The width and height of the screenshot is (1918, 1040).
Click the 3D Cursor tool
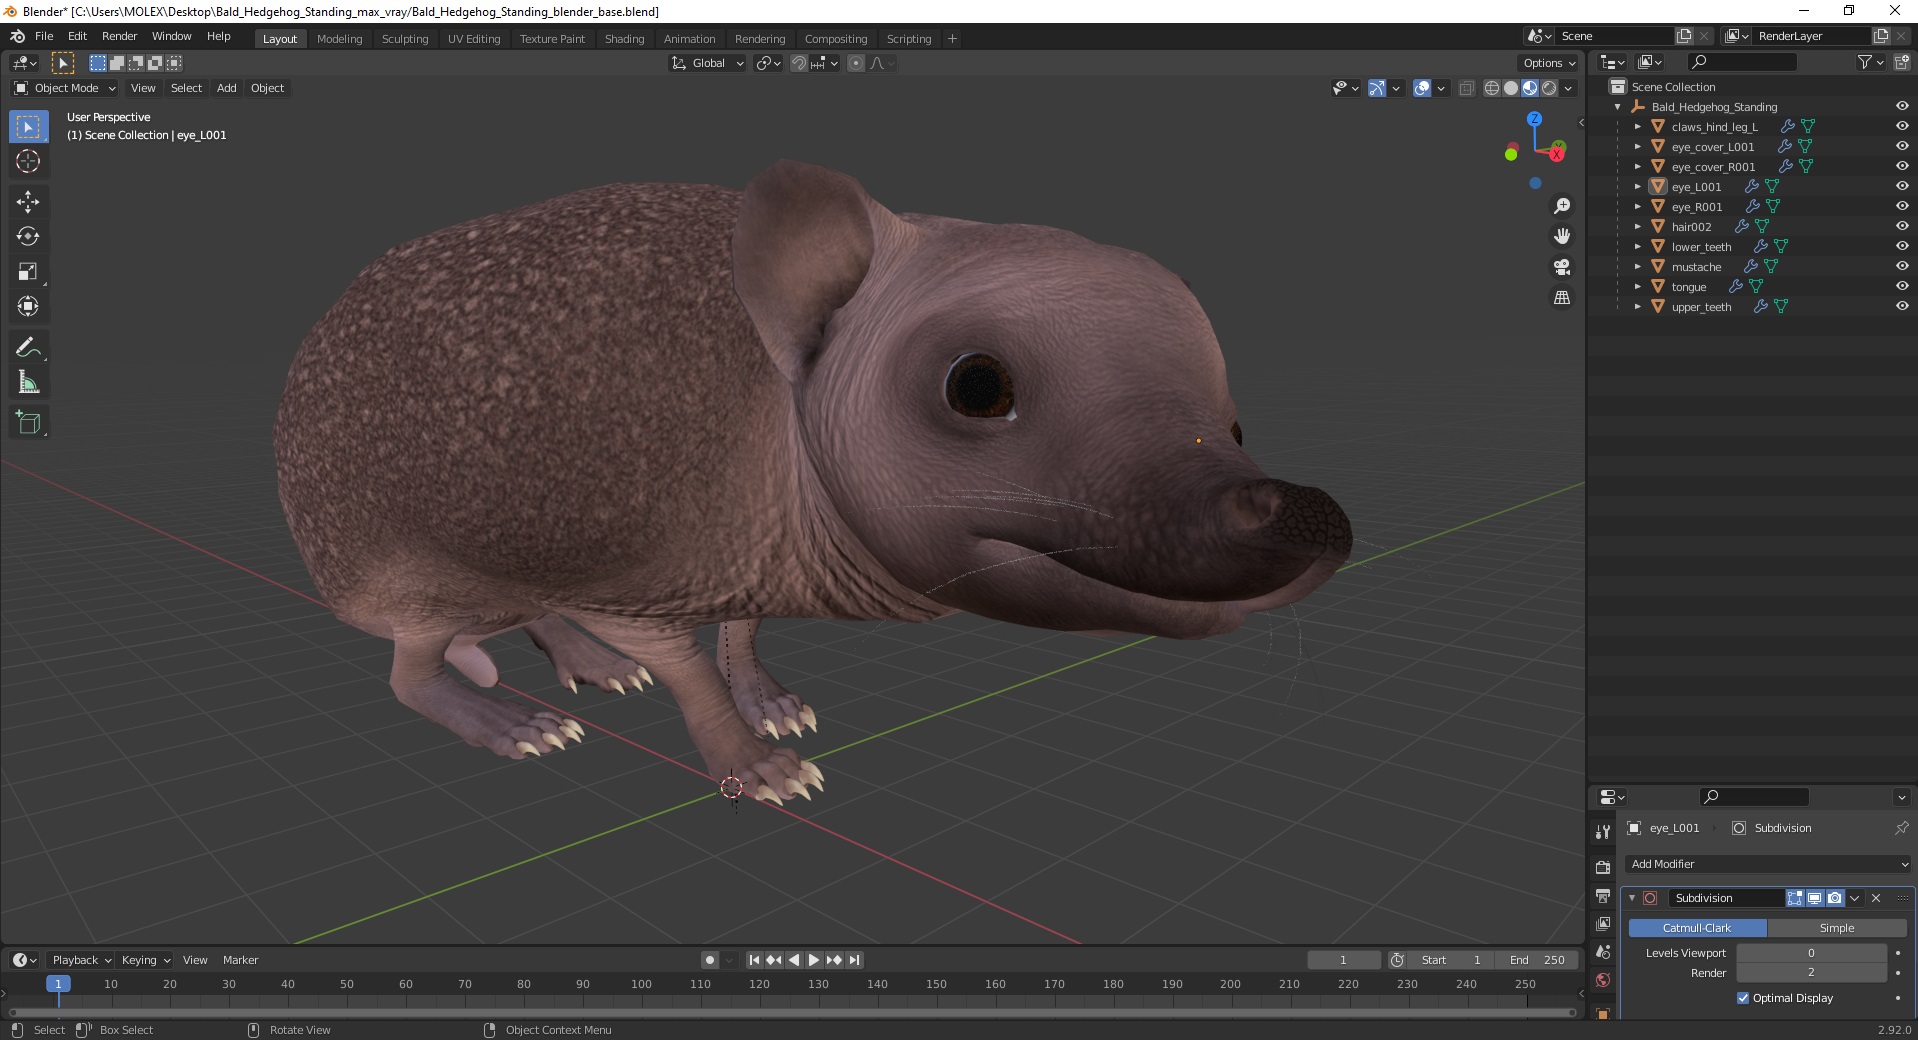[x=28, y=161]
